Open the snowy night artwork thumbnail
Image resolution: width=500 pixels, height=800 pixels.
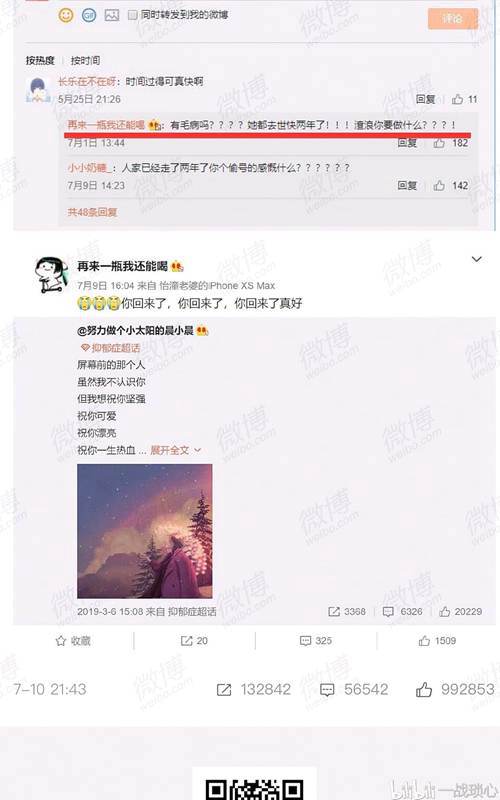pyautogui.click(x=144, y=531)
